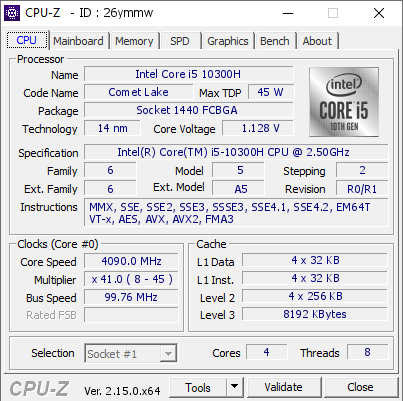The height and width of the screenshot is (401, 403).
Task: Click the empty Rated FSB field
Action: (x=131, y=315)
